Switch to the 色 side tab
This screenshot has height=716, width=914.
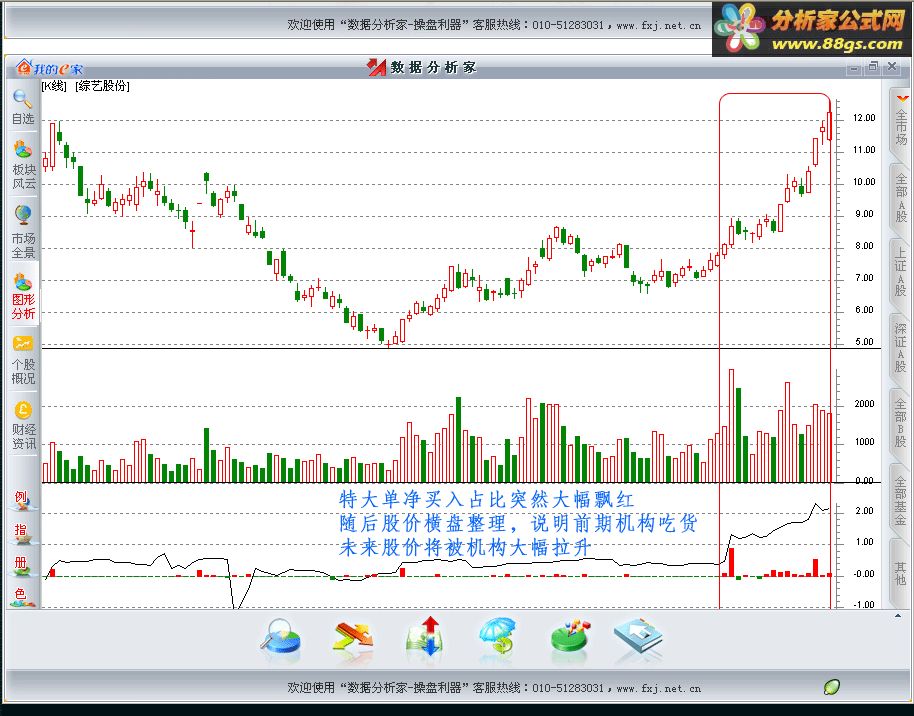pos(22,595)
